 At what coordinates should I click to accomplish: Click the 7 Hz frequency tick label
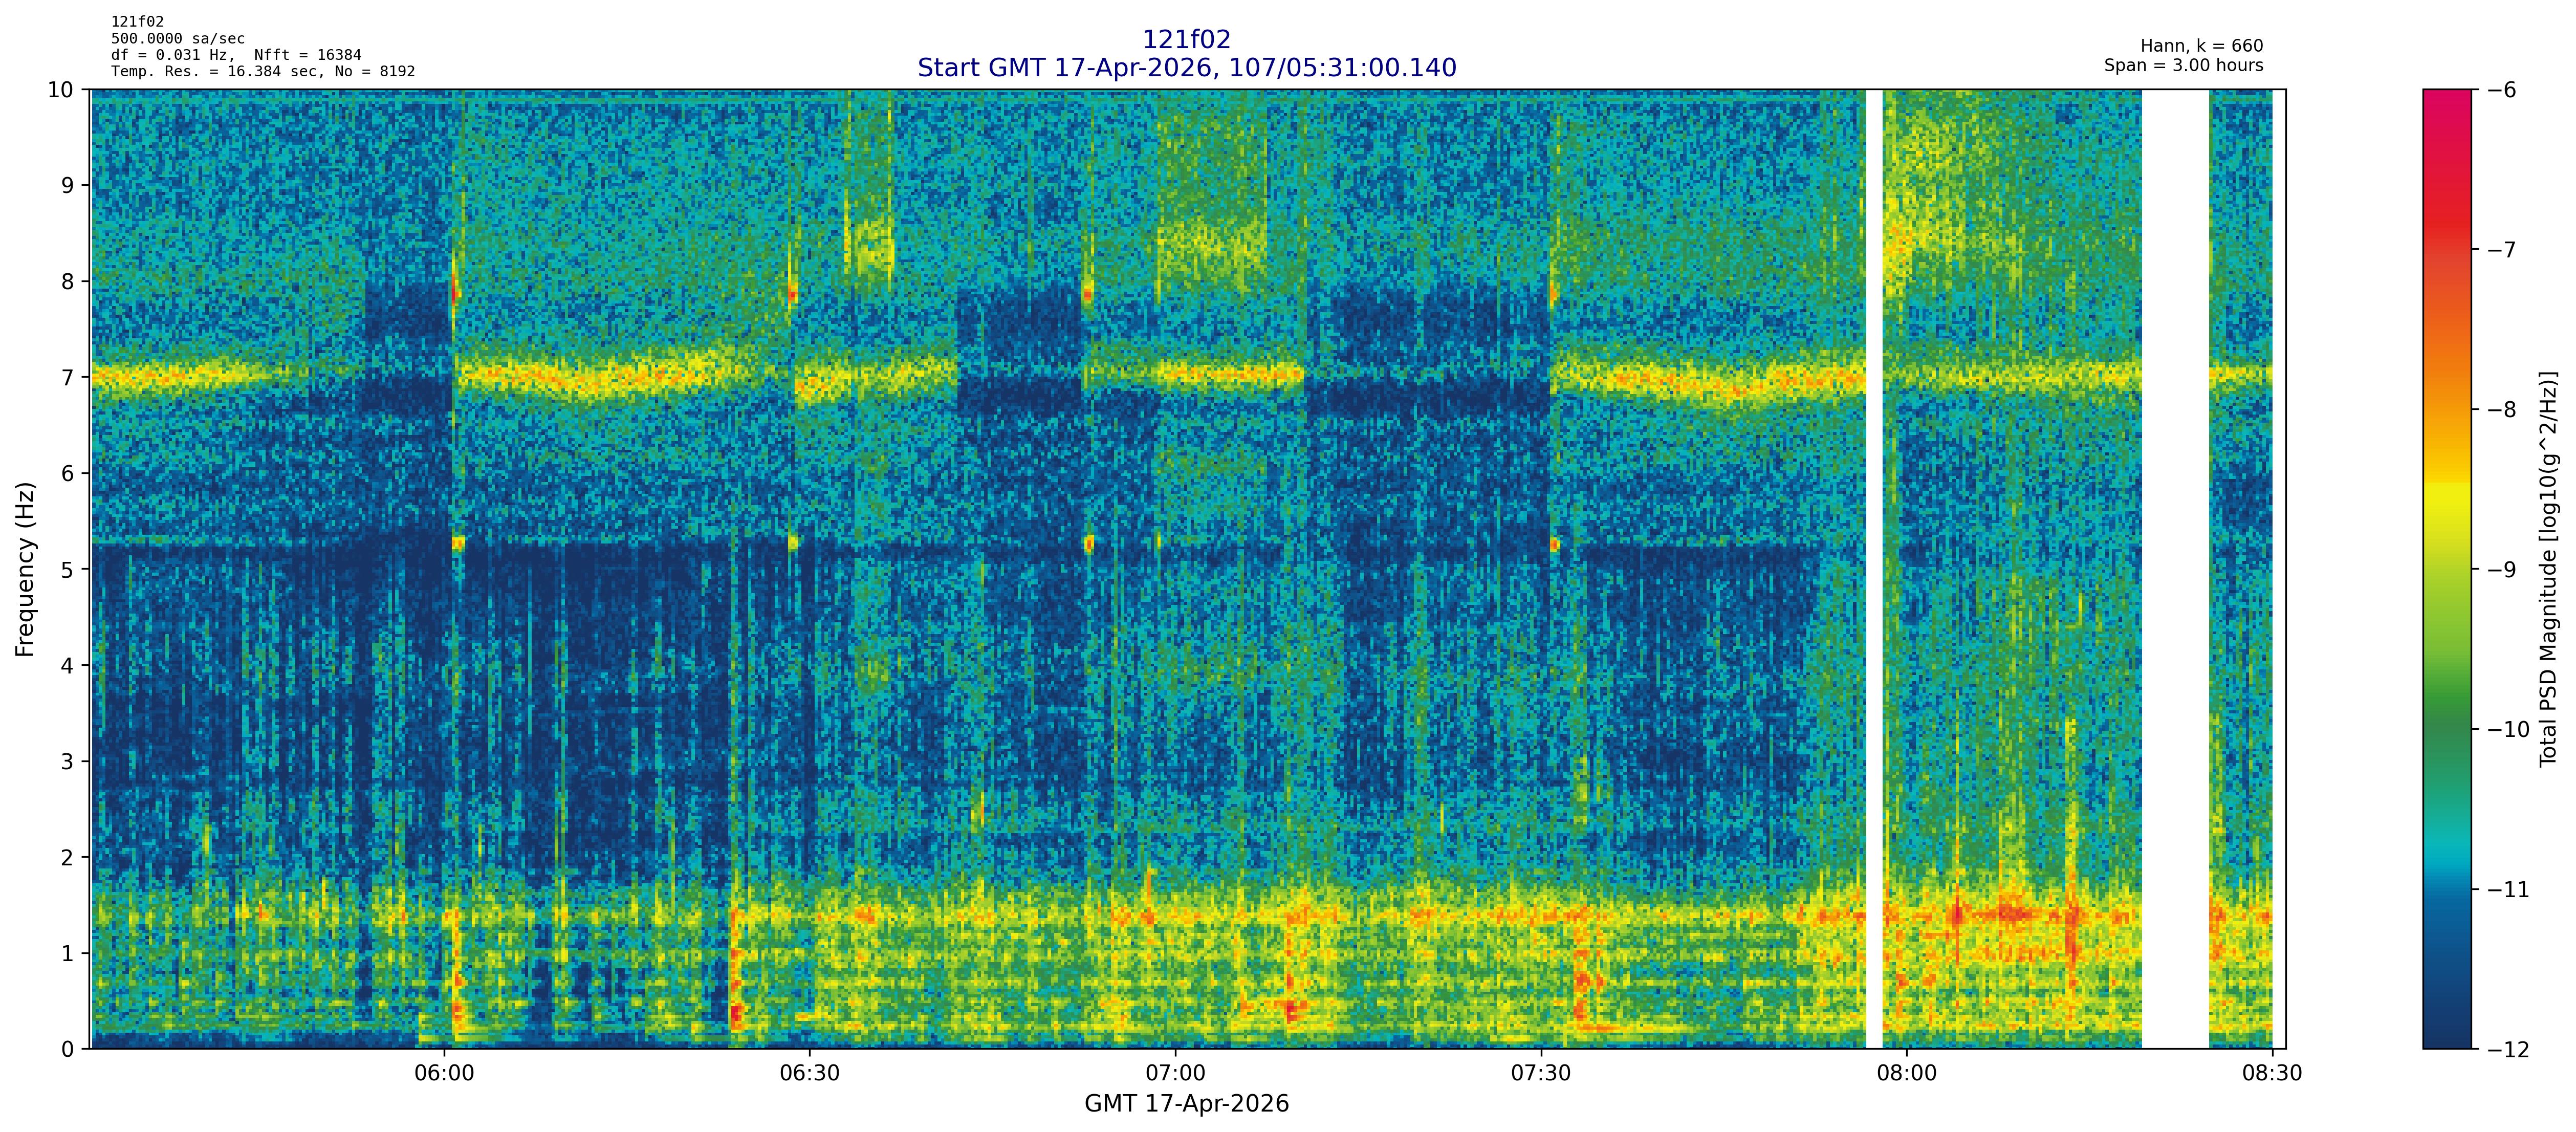[67, 377]
